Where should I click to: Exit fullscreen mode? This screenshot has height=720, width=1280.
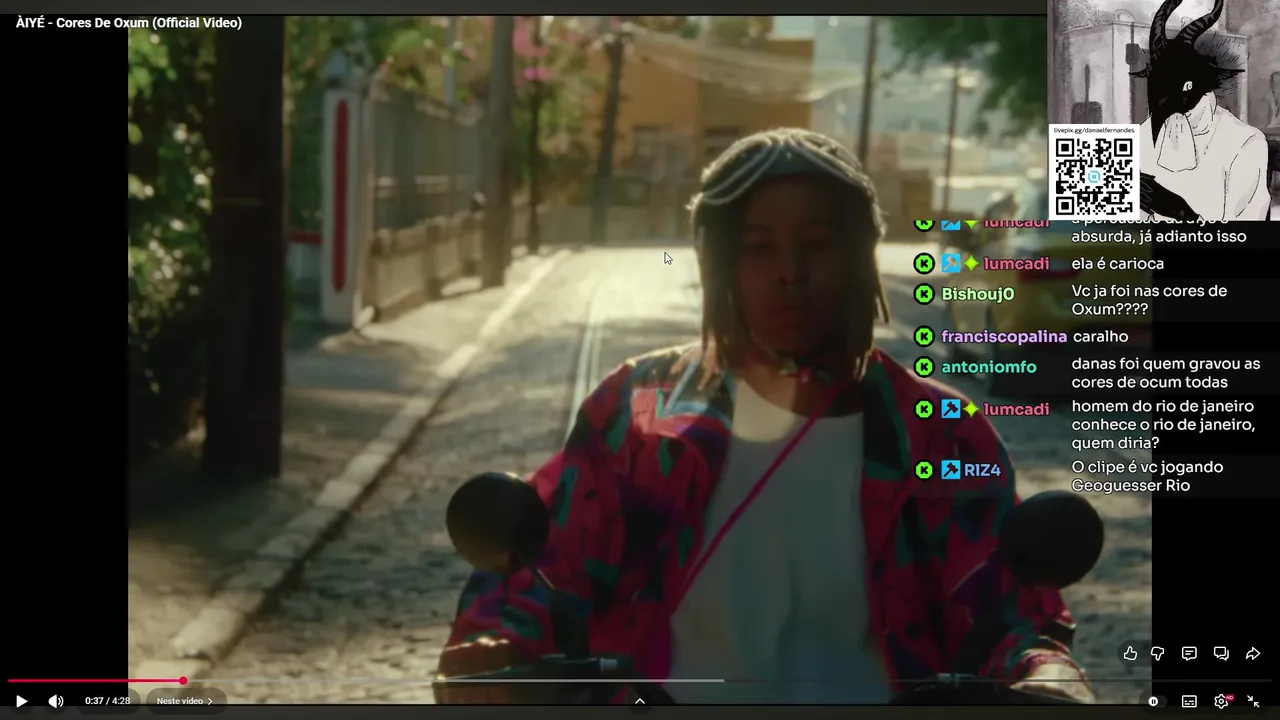click(1253, 701)
